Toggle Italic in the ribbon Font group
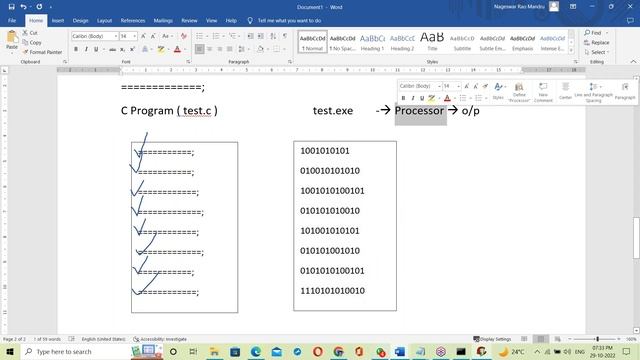640x360 pixels. 86,49
